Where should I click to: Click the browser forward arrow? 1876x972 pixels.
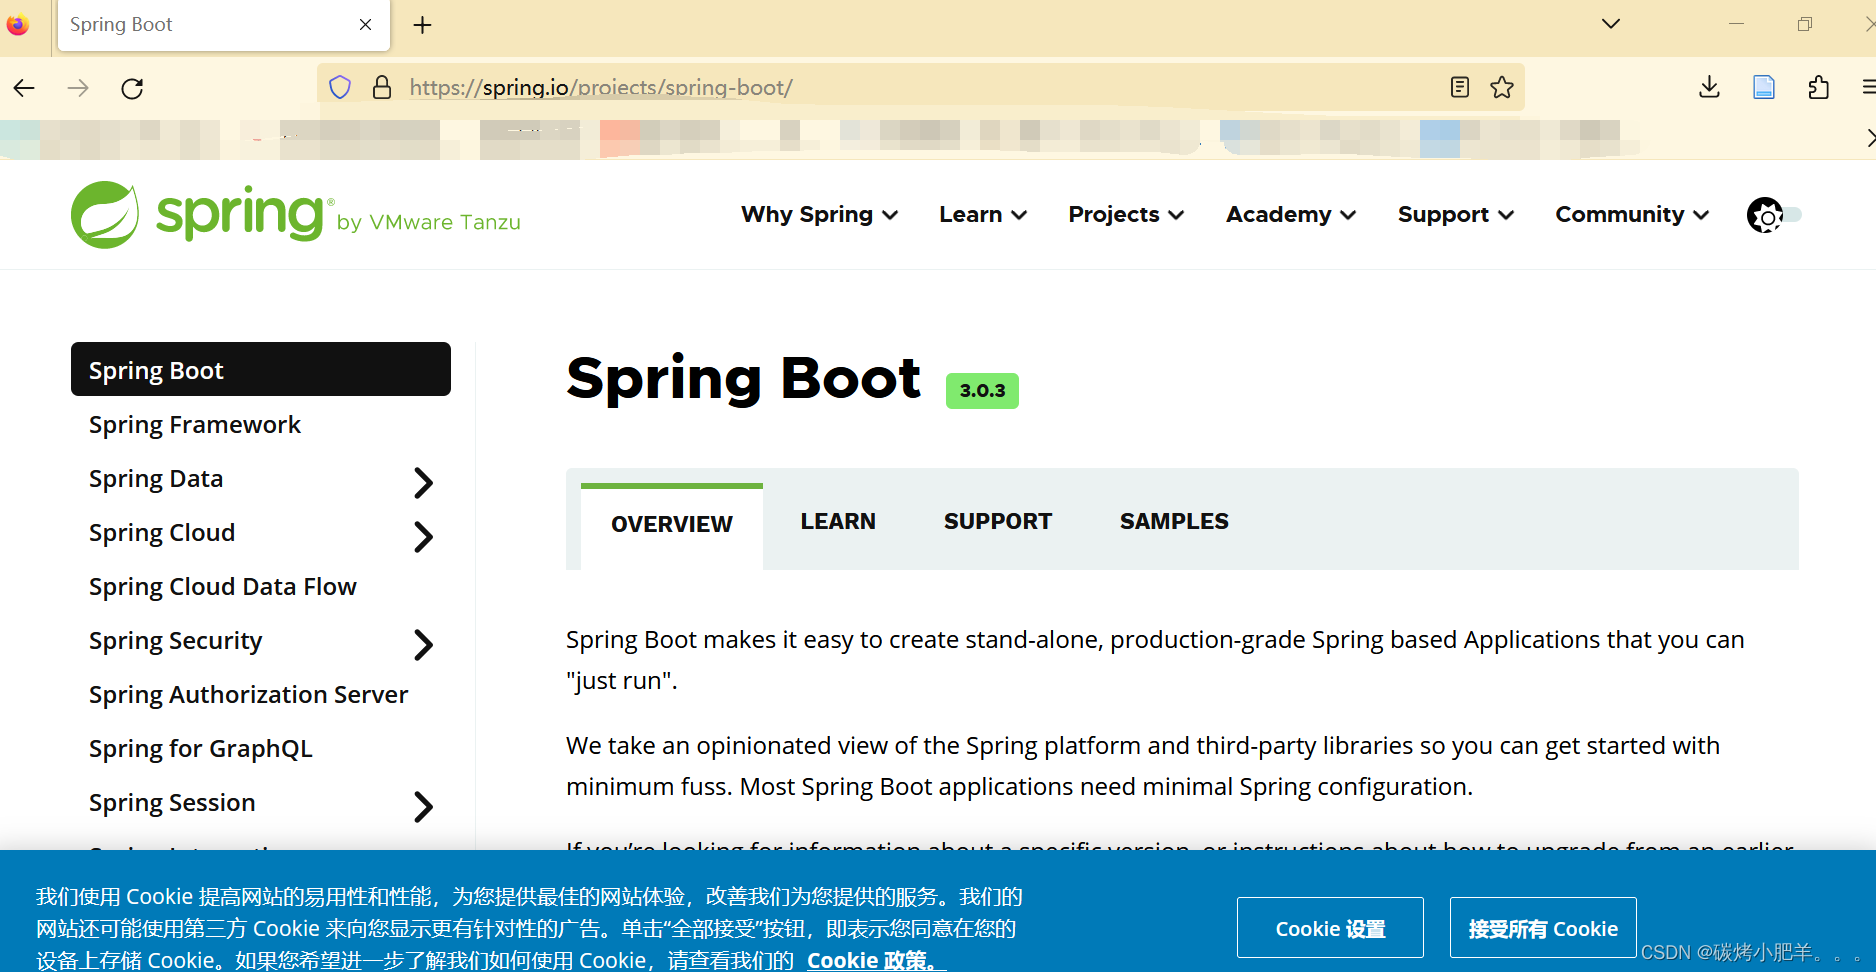pyautogui.click(x=78, y=88)
